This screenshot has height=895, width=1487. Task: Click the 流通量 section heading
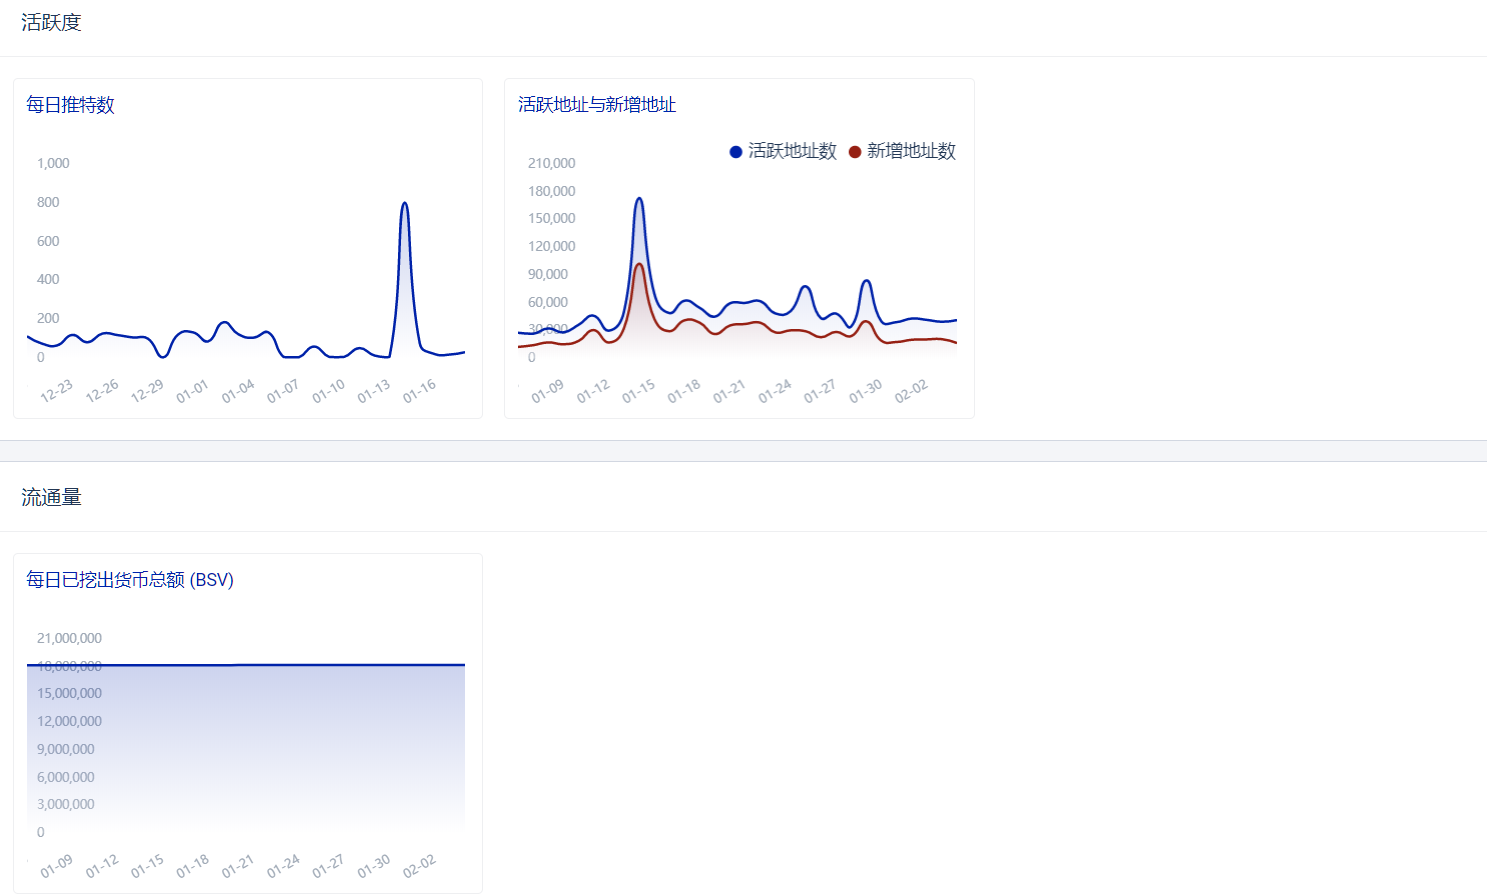coord(51,498)
